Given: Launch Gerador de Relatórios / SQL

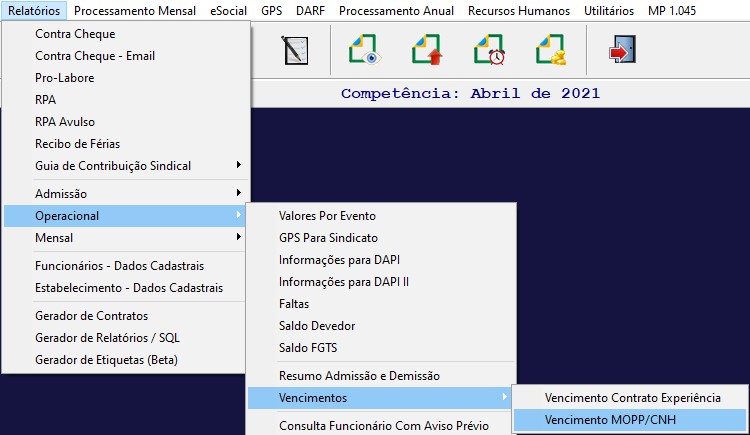Looking at the screenshot, I should 126,338.
